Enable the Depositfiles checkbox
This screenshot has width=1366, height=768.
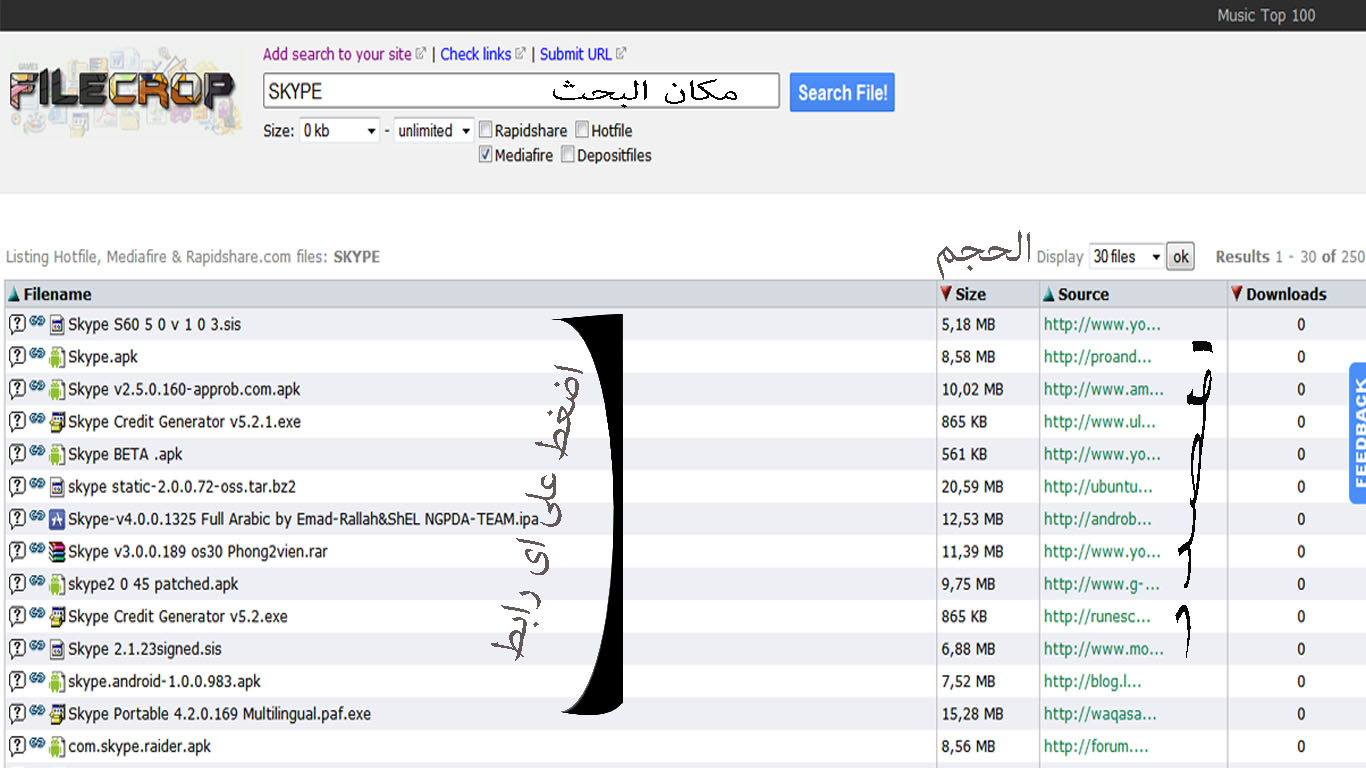tap(568, 155)
